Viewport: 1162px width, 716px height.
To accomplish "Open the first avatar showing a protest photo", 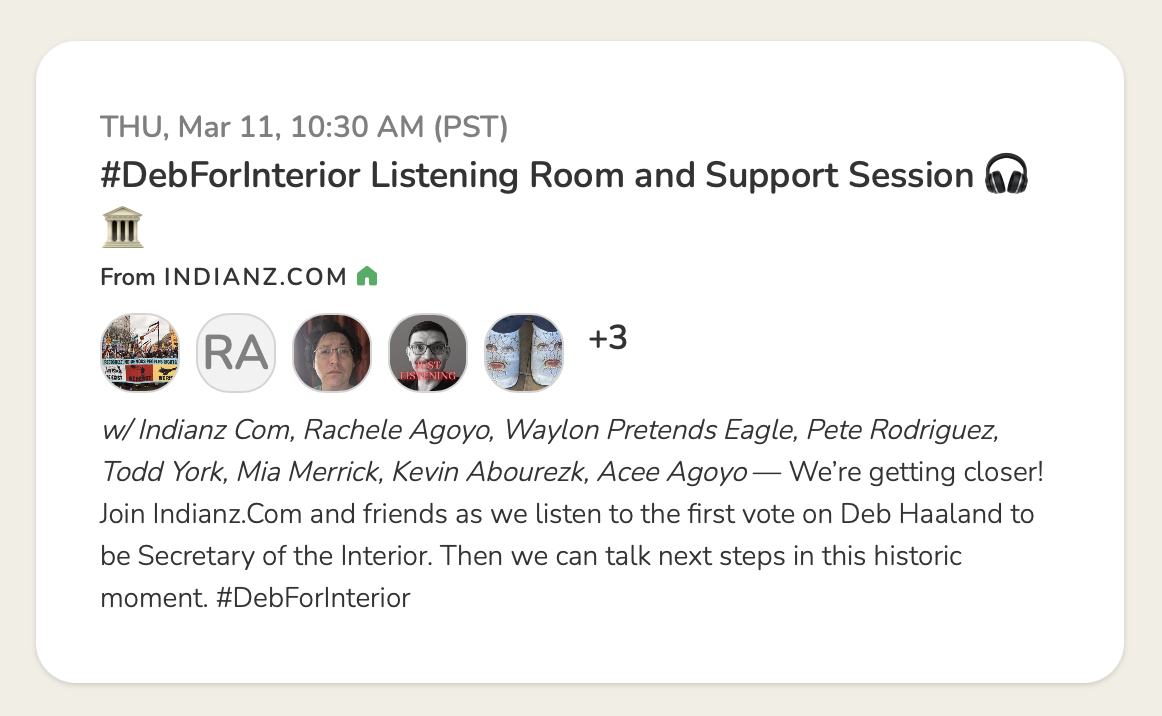I will [140, 352].
